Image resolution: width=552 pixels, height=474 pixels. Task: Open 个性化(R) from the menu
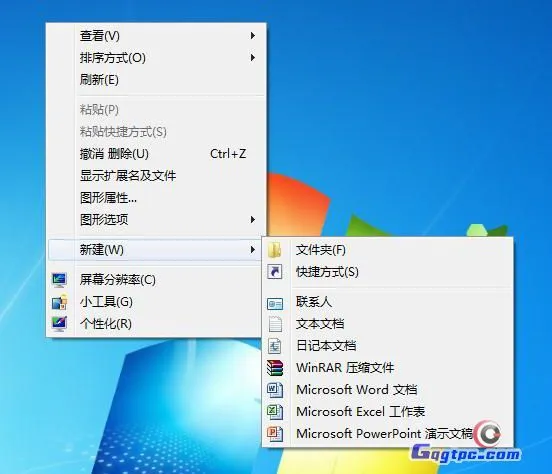point(155,324)
